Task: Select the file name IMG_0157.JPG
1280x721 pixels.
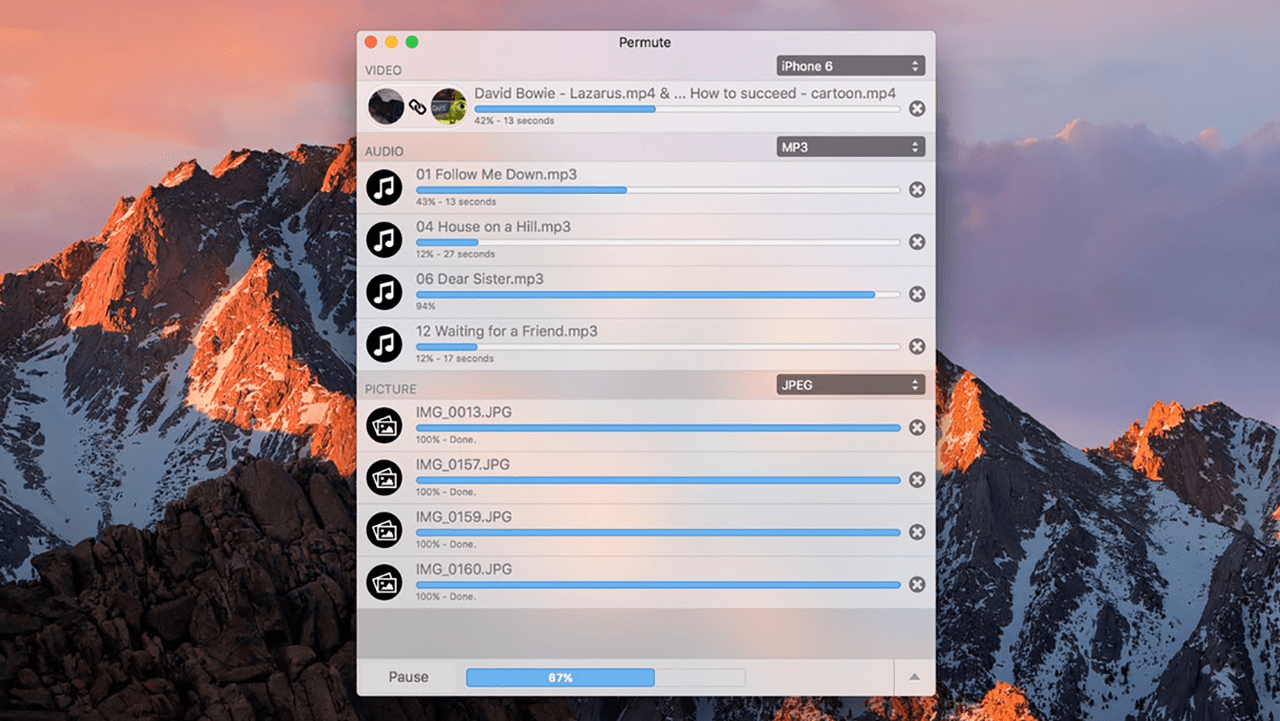Action: pos(463,465)
